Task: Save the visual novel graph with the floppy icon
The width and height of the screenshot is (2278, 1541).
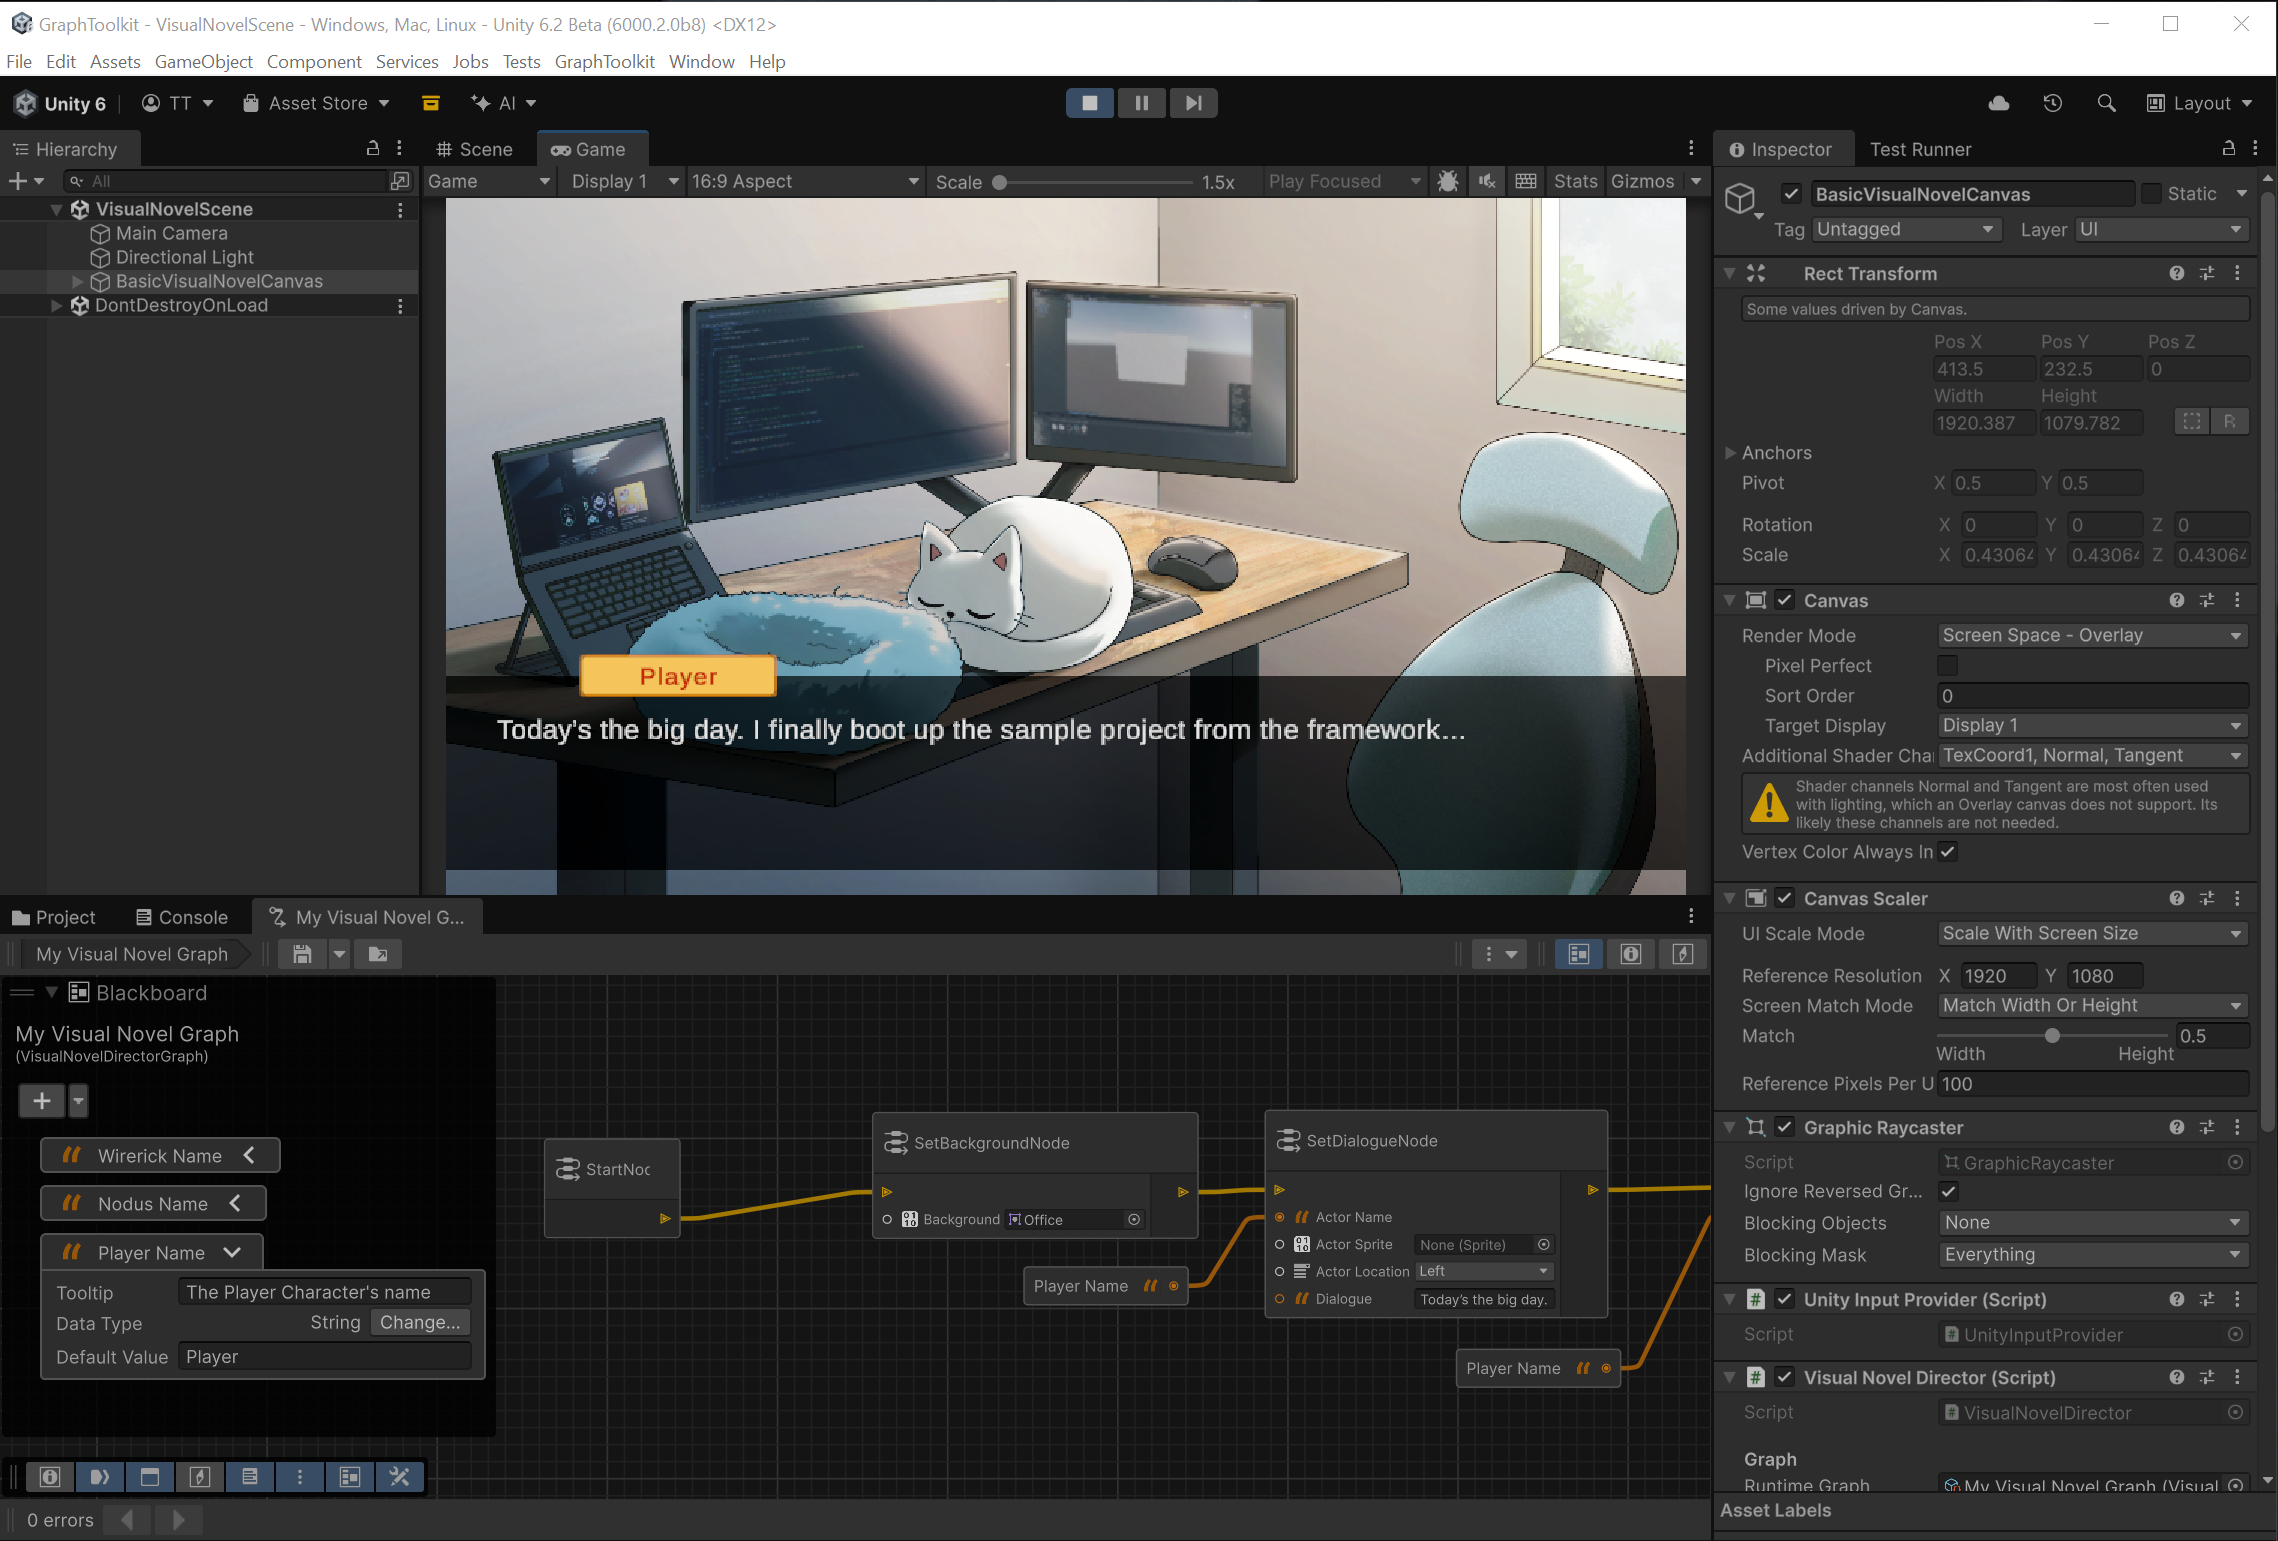Action: click(301, 954)
